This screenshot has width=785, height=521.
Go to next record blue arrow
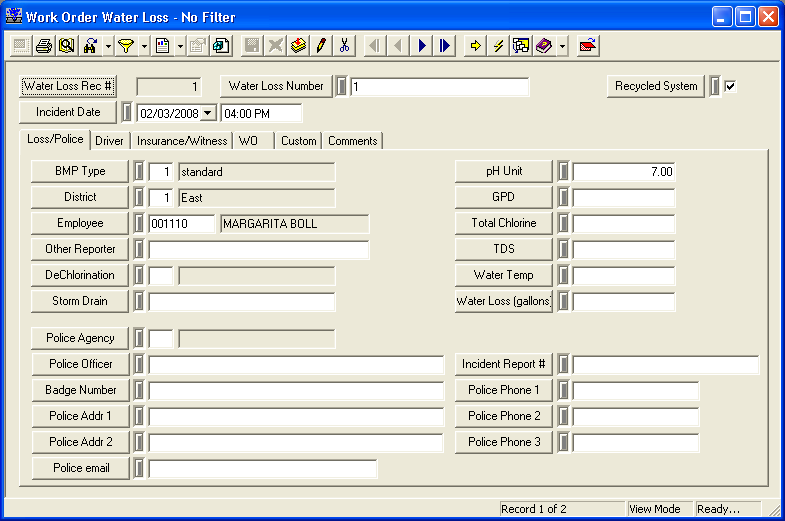point(422,46)
